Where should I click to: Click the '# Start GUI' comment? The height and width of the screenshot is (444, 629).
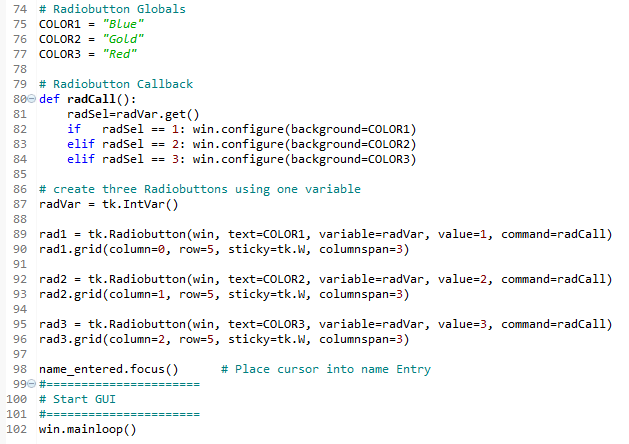point(77,399)
